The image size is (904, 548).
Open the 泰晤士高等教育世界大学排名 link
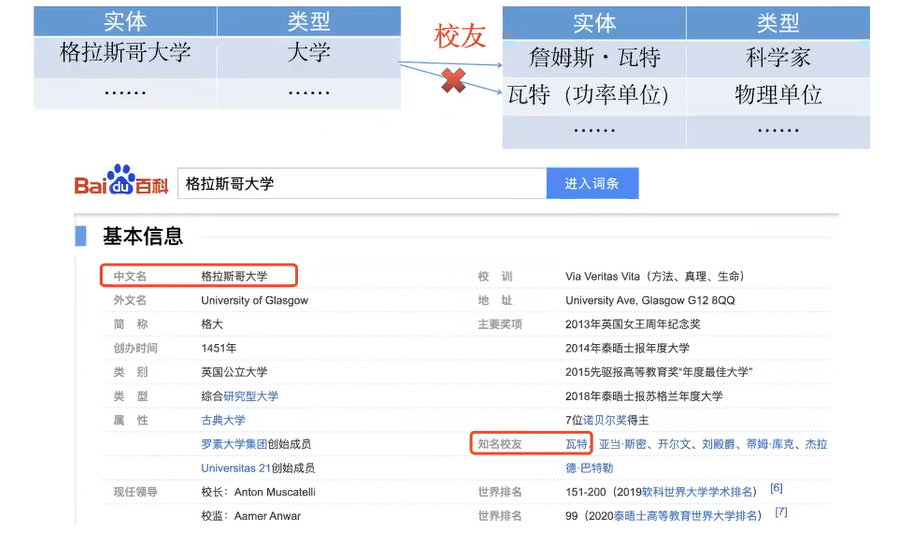tap(685, 516)
